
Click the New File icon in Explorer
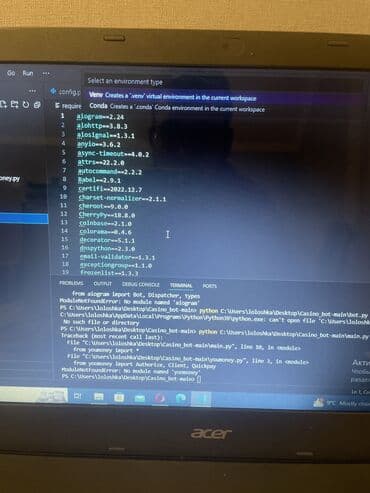(3, 105)
